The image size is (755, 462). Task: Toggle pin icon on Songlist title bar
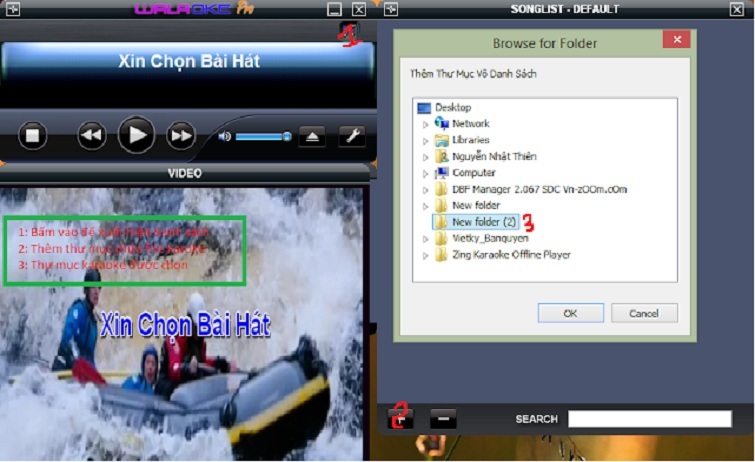(391, 9)
